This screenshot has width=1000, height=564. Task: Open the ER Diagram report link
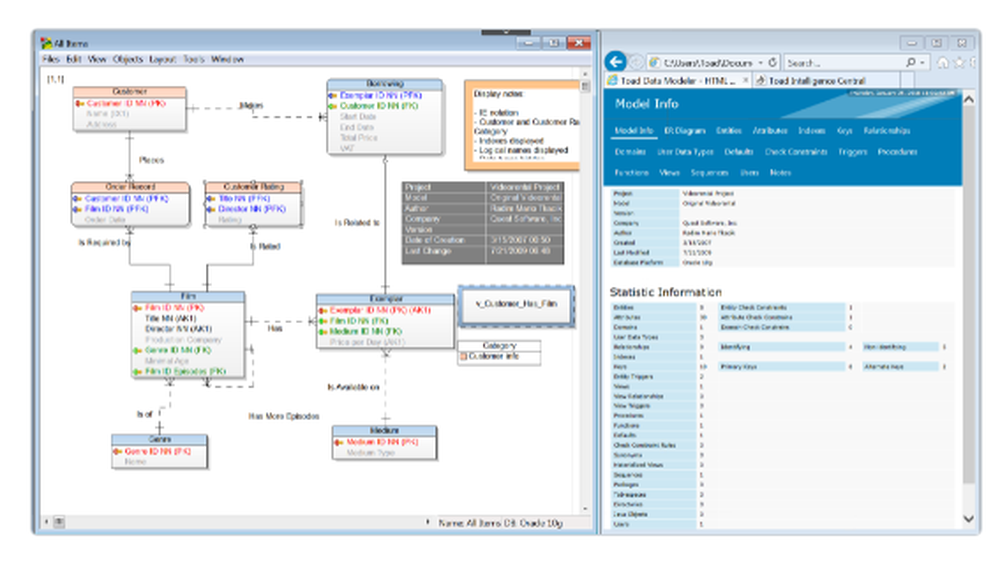point(685,131)
